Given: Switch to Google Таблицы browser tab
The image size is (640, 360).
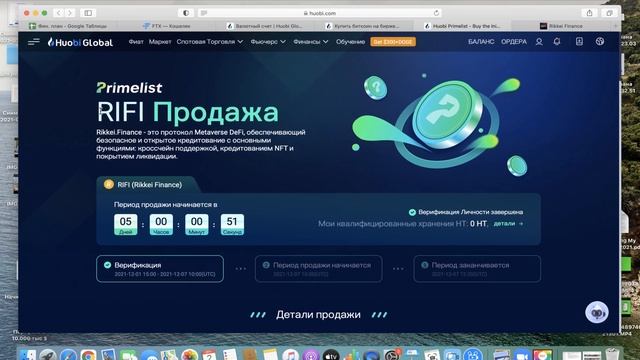Looking at the screenshot, I should point(68,26).
